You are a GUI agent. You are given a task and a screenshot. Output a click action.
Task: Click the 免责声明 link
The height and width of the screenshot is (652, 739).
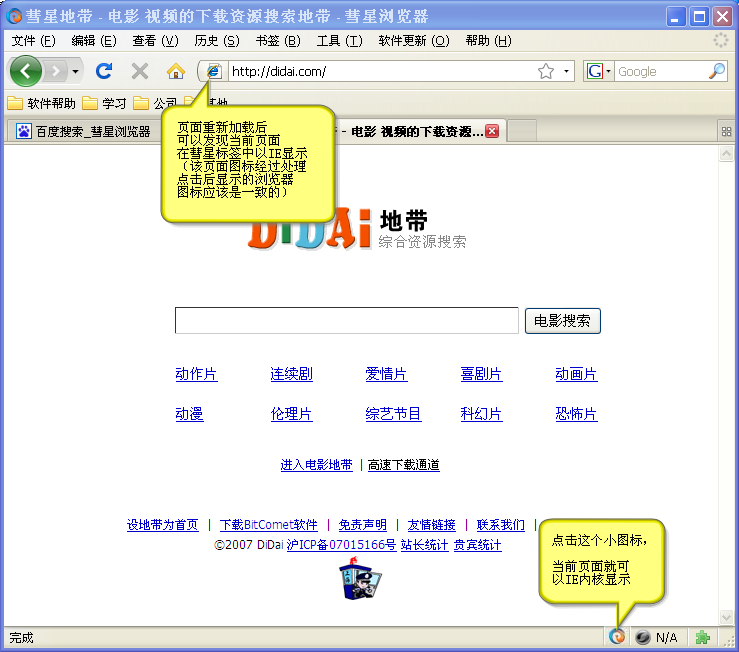click(x=362, y=525)
